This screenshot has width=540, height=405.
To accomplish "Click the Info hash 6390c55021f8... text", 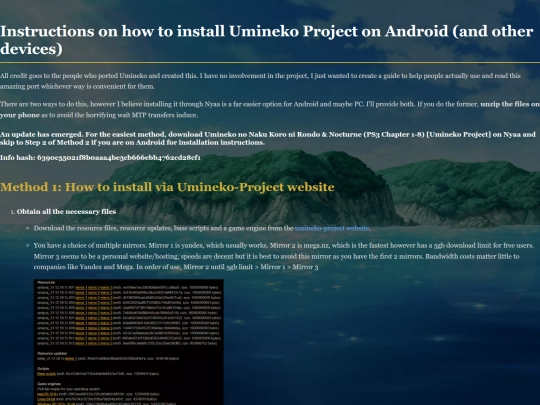I will click(100, 158).
